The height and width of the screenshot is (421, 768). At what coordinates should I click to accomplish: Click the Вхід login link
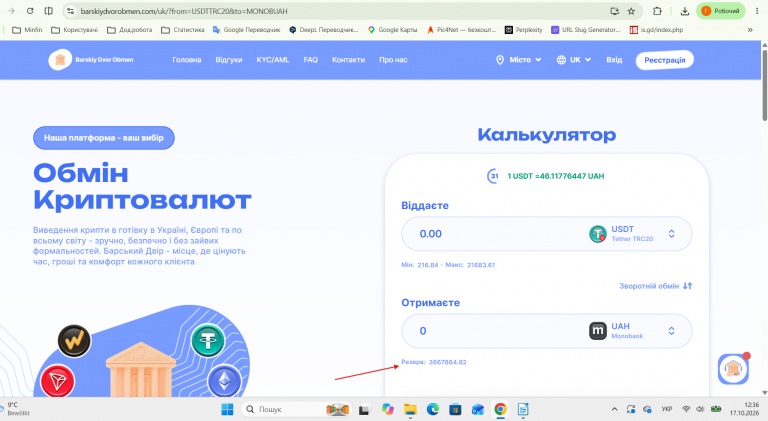(614, 60)
